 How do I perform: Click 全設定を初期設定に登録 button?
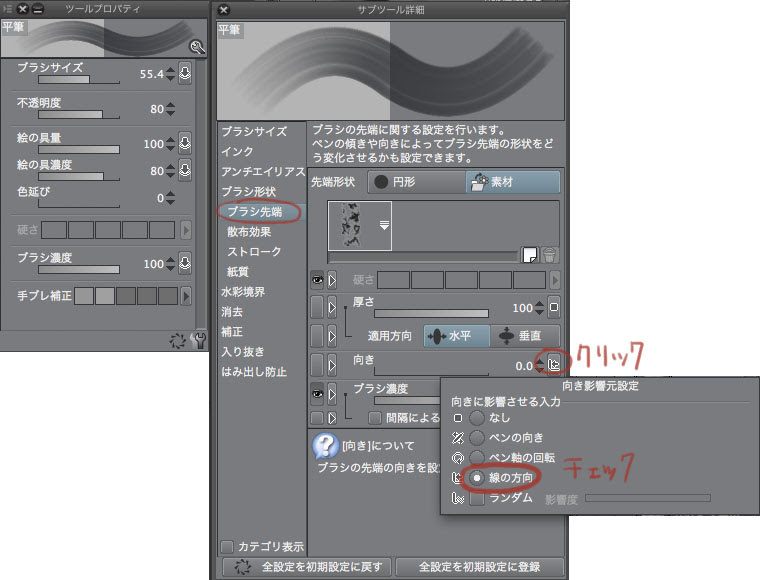[480, 567]
